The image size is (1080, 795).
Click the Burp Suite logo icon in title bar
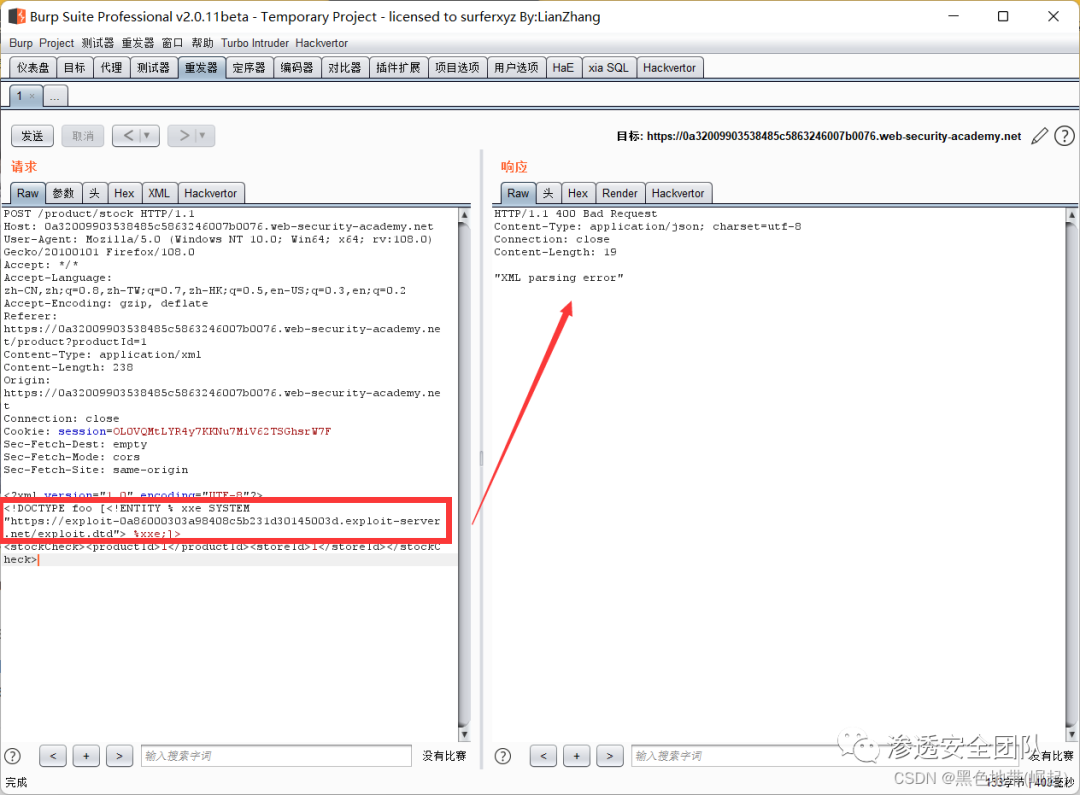pos(17,16)
